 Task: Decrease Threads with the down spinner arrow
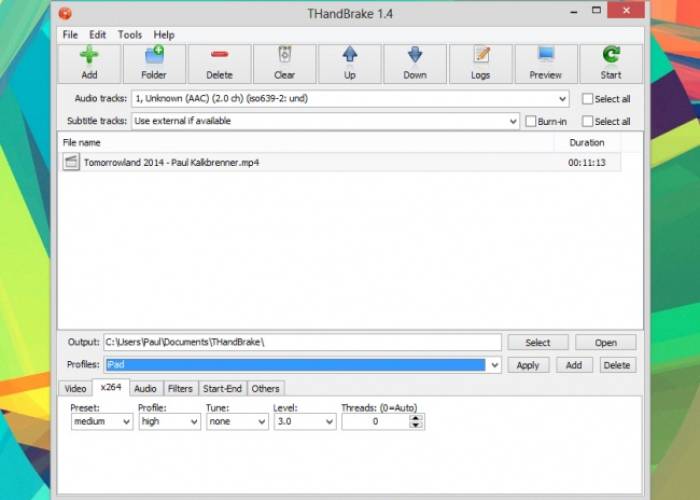tap(416, 425)
